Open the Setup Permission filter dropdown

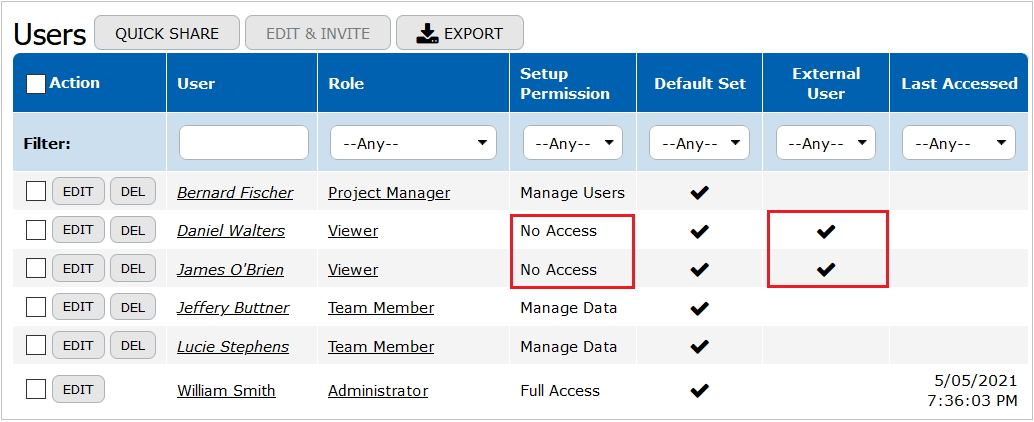572,142
